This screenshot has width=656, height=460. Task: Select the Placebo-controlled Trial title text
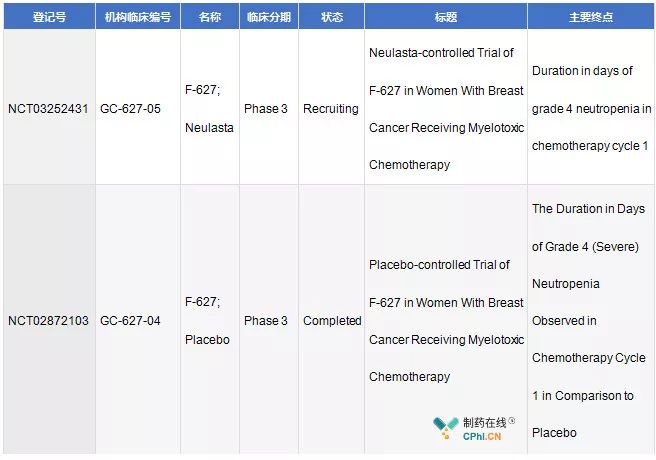click(x=446, y=321)
